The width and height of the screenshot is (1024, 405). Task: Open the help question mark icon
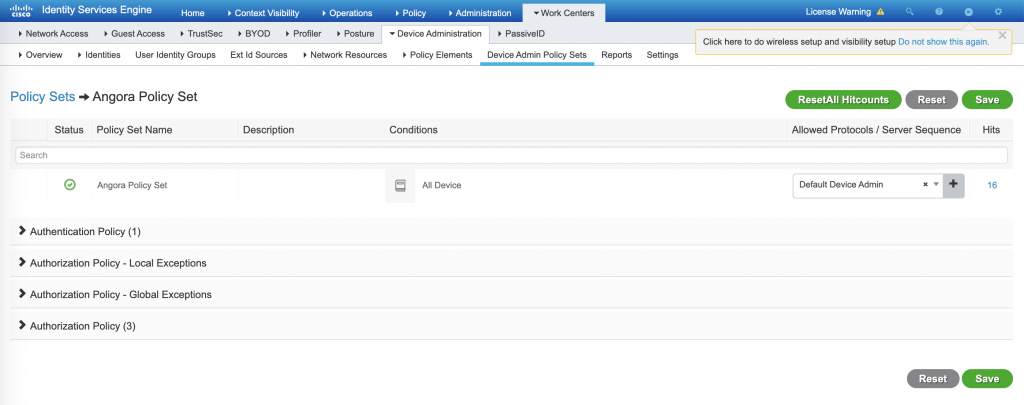click(939, 12)
